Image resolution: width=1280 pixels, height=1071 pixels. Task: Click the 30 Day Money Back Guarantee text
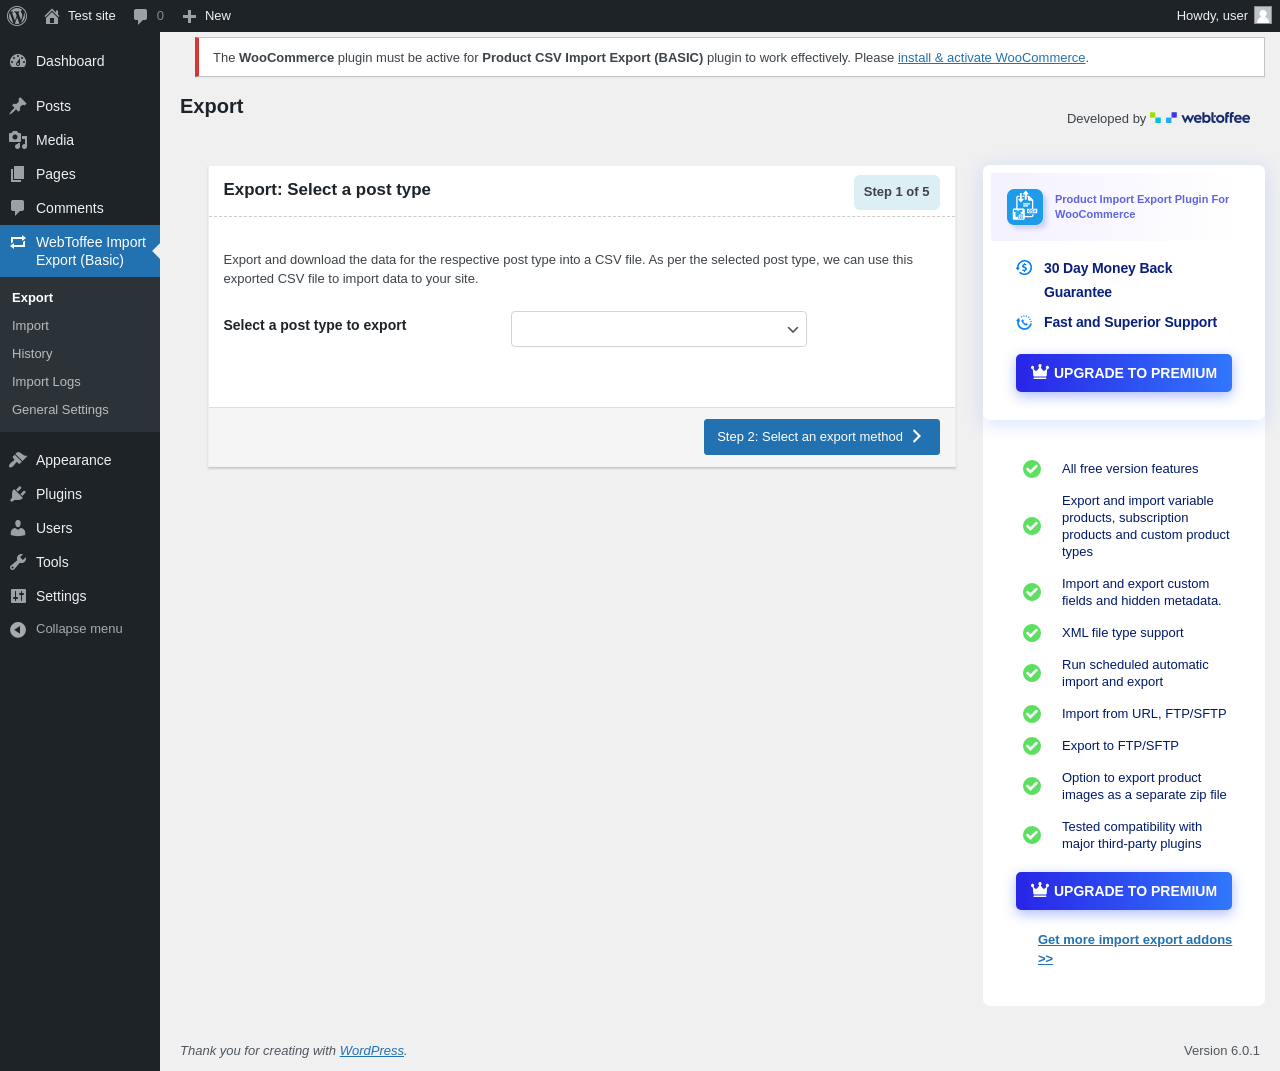click(x=1108, y=280)
